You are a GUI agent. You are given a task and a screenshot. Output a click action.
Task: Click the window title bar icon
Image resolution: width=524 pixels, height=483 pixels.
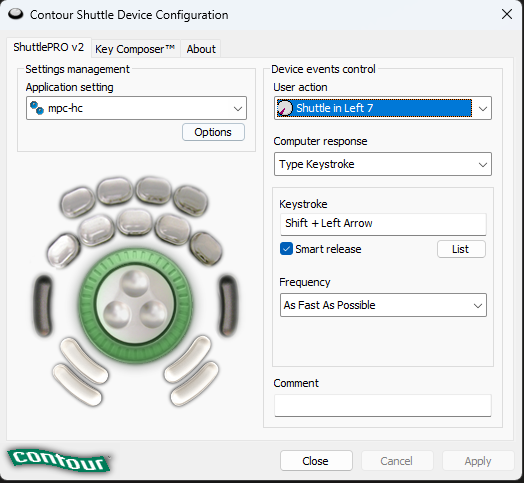tap(16, 14)
